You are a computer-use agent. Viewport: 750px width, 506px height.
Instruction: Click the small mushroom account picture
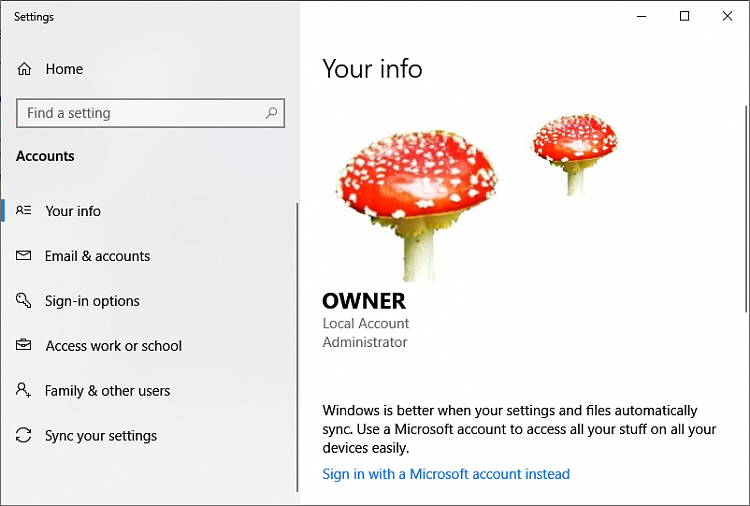[574, 154]
